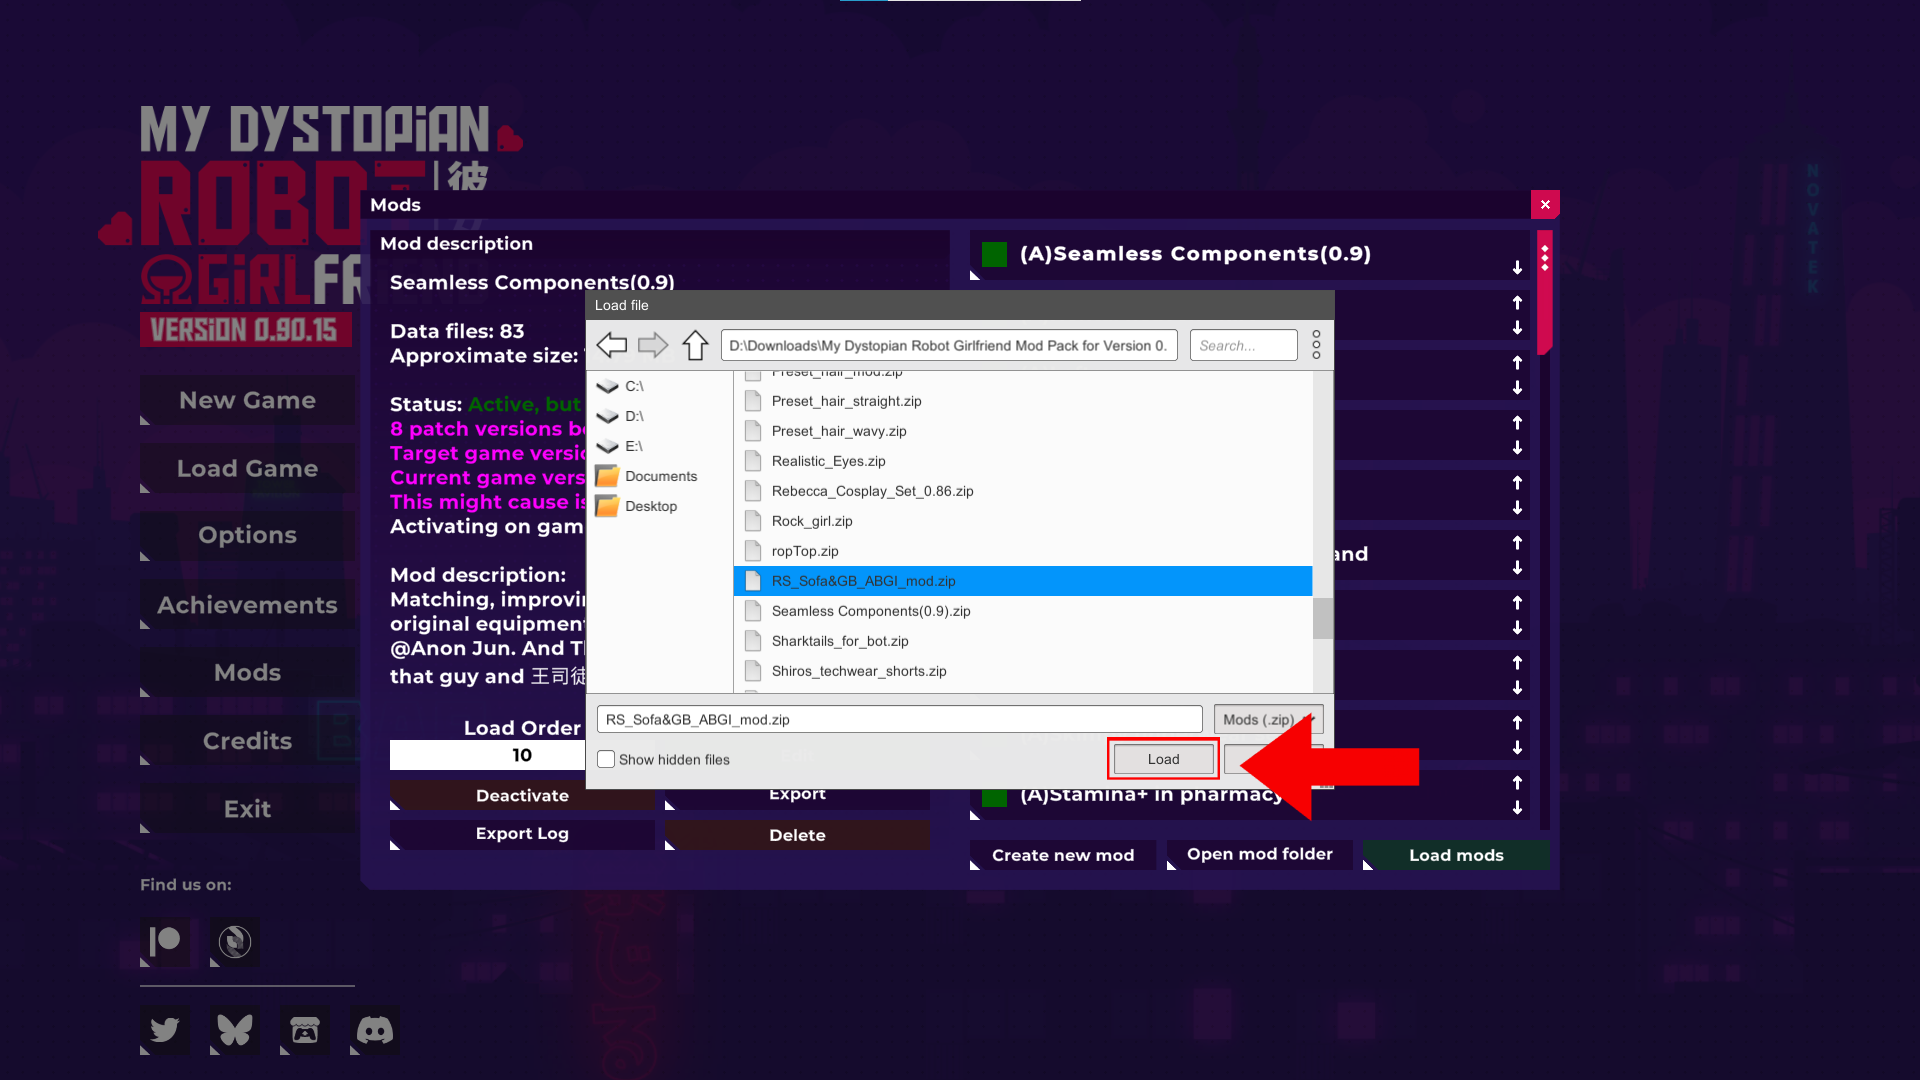Open Credits menu item
This screenshot has width=1920, height=1080.
[x=247, y=741]
